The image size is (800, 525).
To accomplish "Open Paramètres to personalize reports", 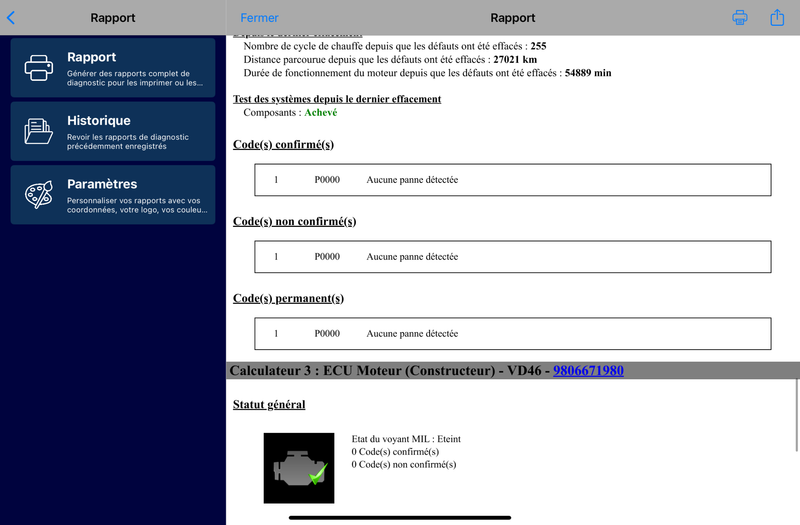I will [x=113, y=195].
